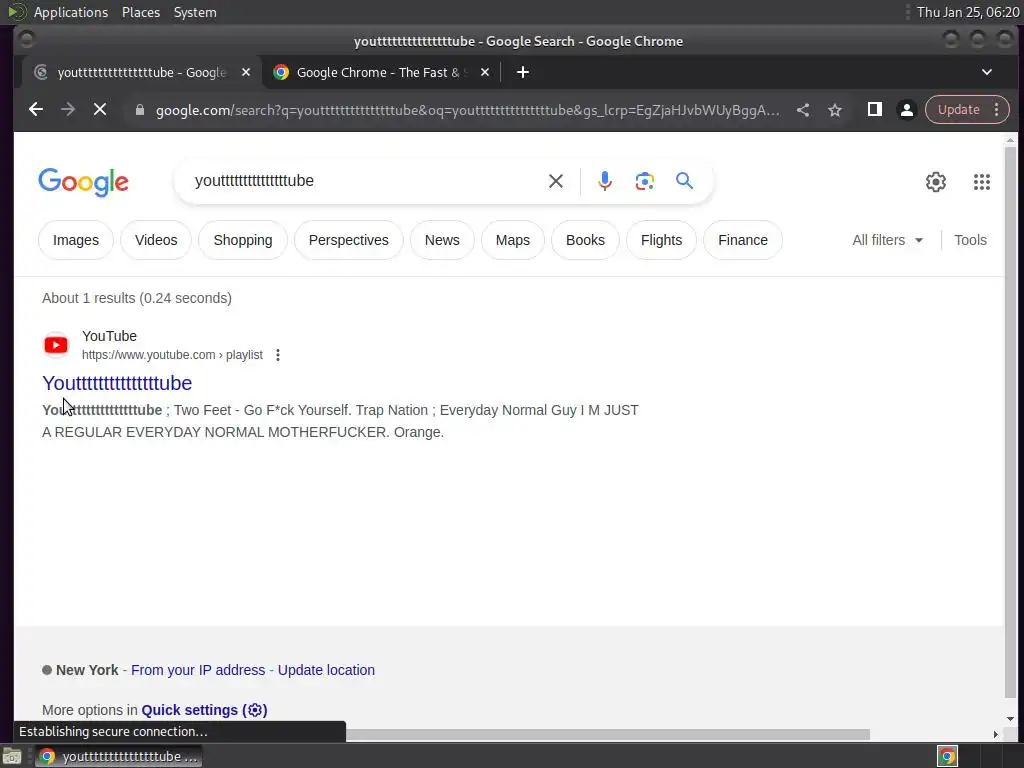Image resolution: width=1024 pixels, height=768 pixels.
Task: Click the address bar URL
Action: pyautogui.click(x=467, y=110)
